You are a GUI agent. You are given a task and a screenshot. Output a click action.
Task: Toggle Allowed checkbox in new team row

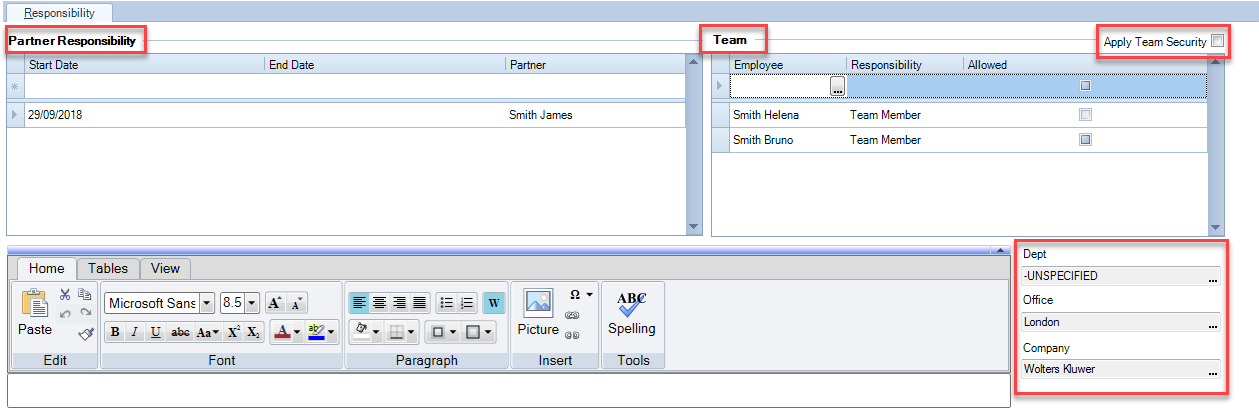[1085, 86]
